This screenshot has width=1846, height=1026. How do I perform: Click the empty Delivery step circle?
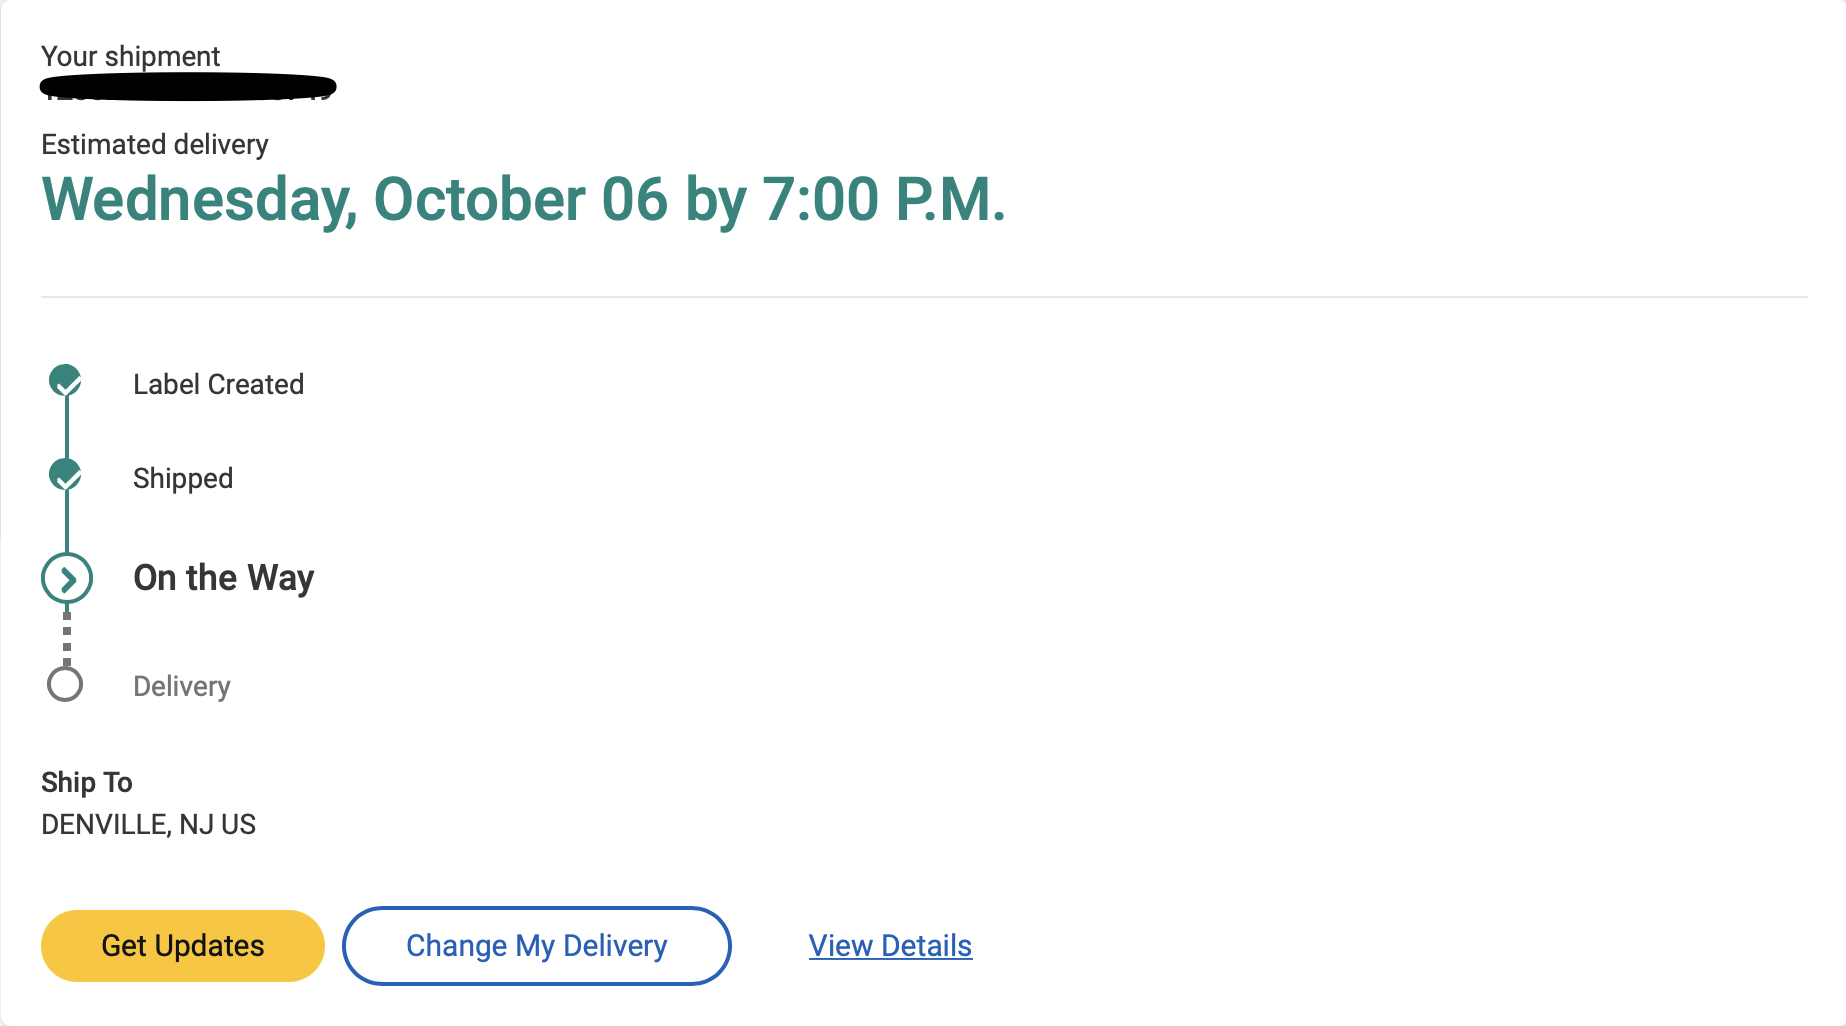(66, 685)
